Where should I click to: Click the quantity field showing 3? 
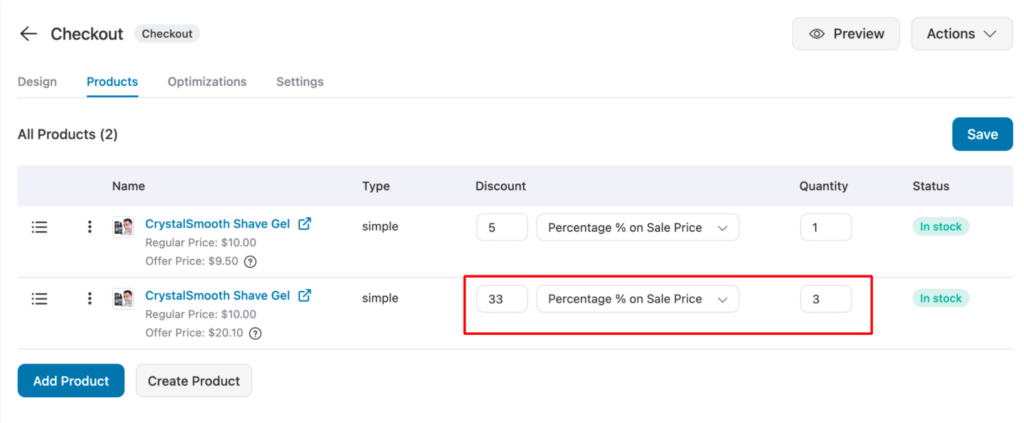point(825,298)
